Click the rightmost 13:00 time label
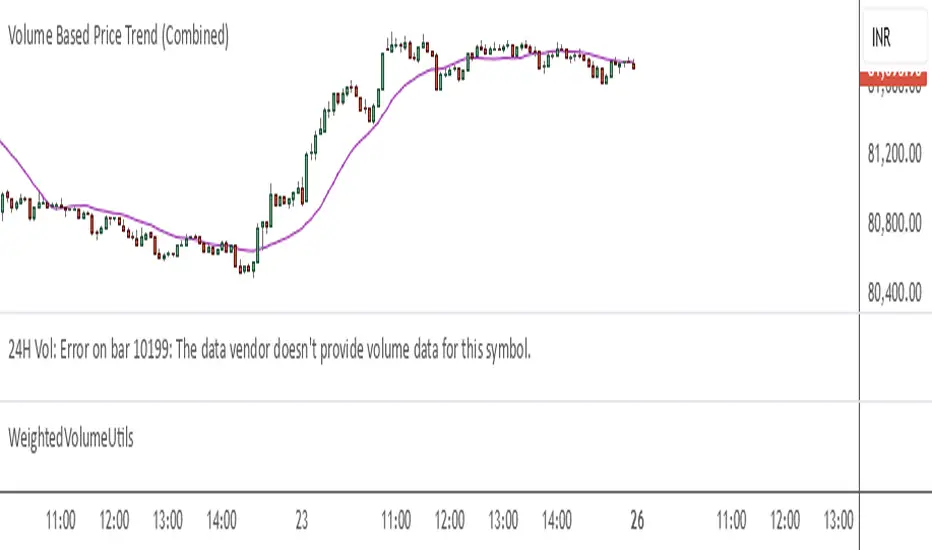 [x=837, y=520]
